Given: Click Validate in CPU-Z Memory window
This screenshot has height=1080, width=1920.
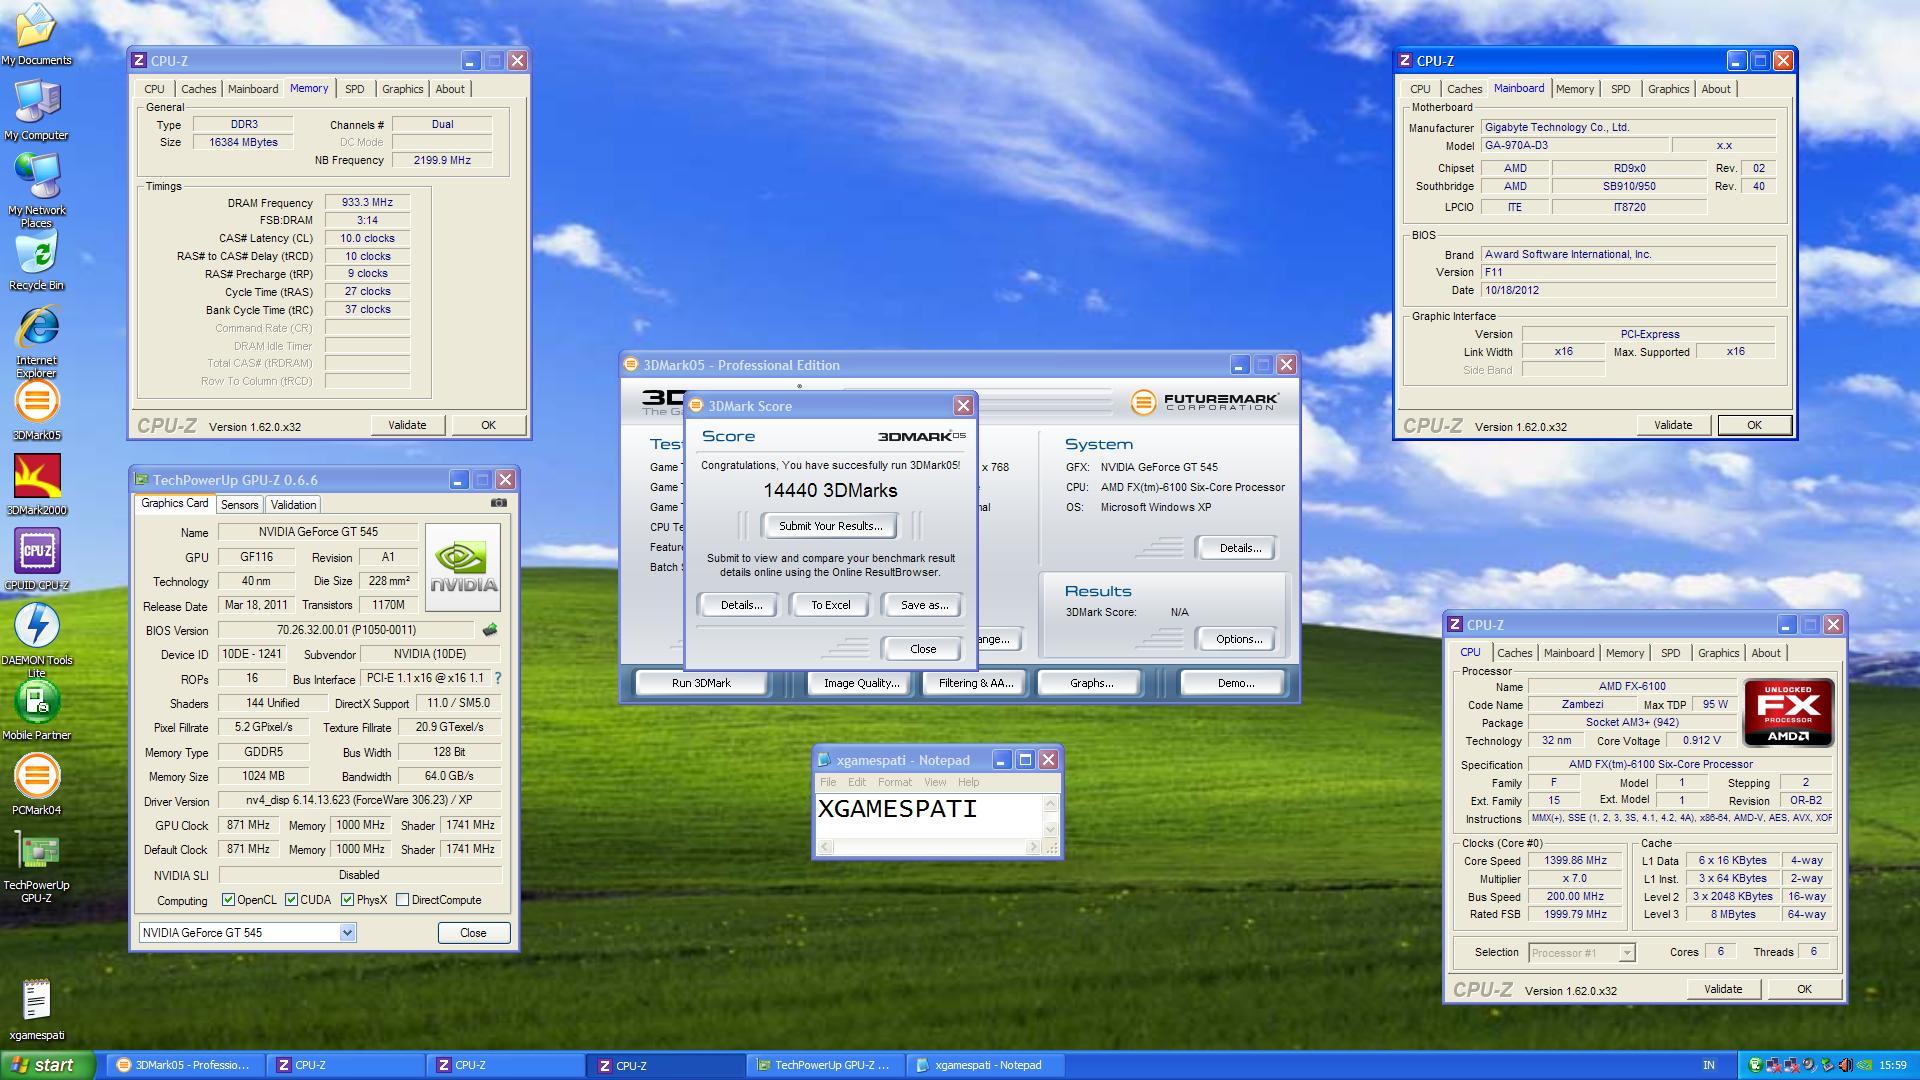Looking at the screenshot, I should pos(407,425).
